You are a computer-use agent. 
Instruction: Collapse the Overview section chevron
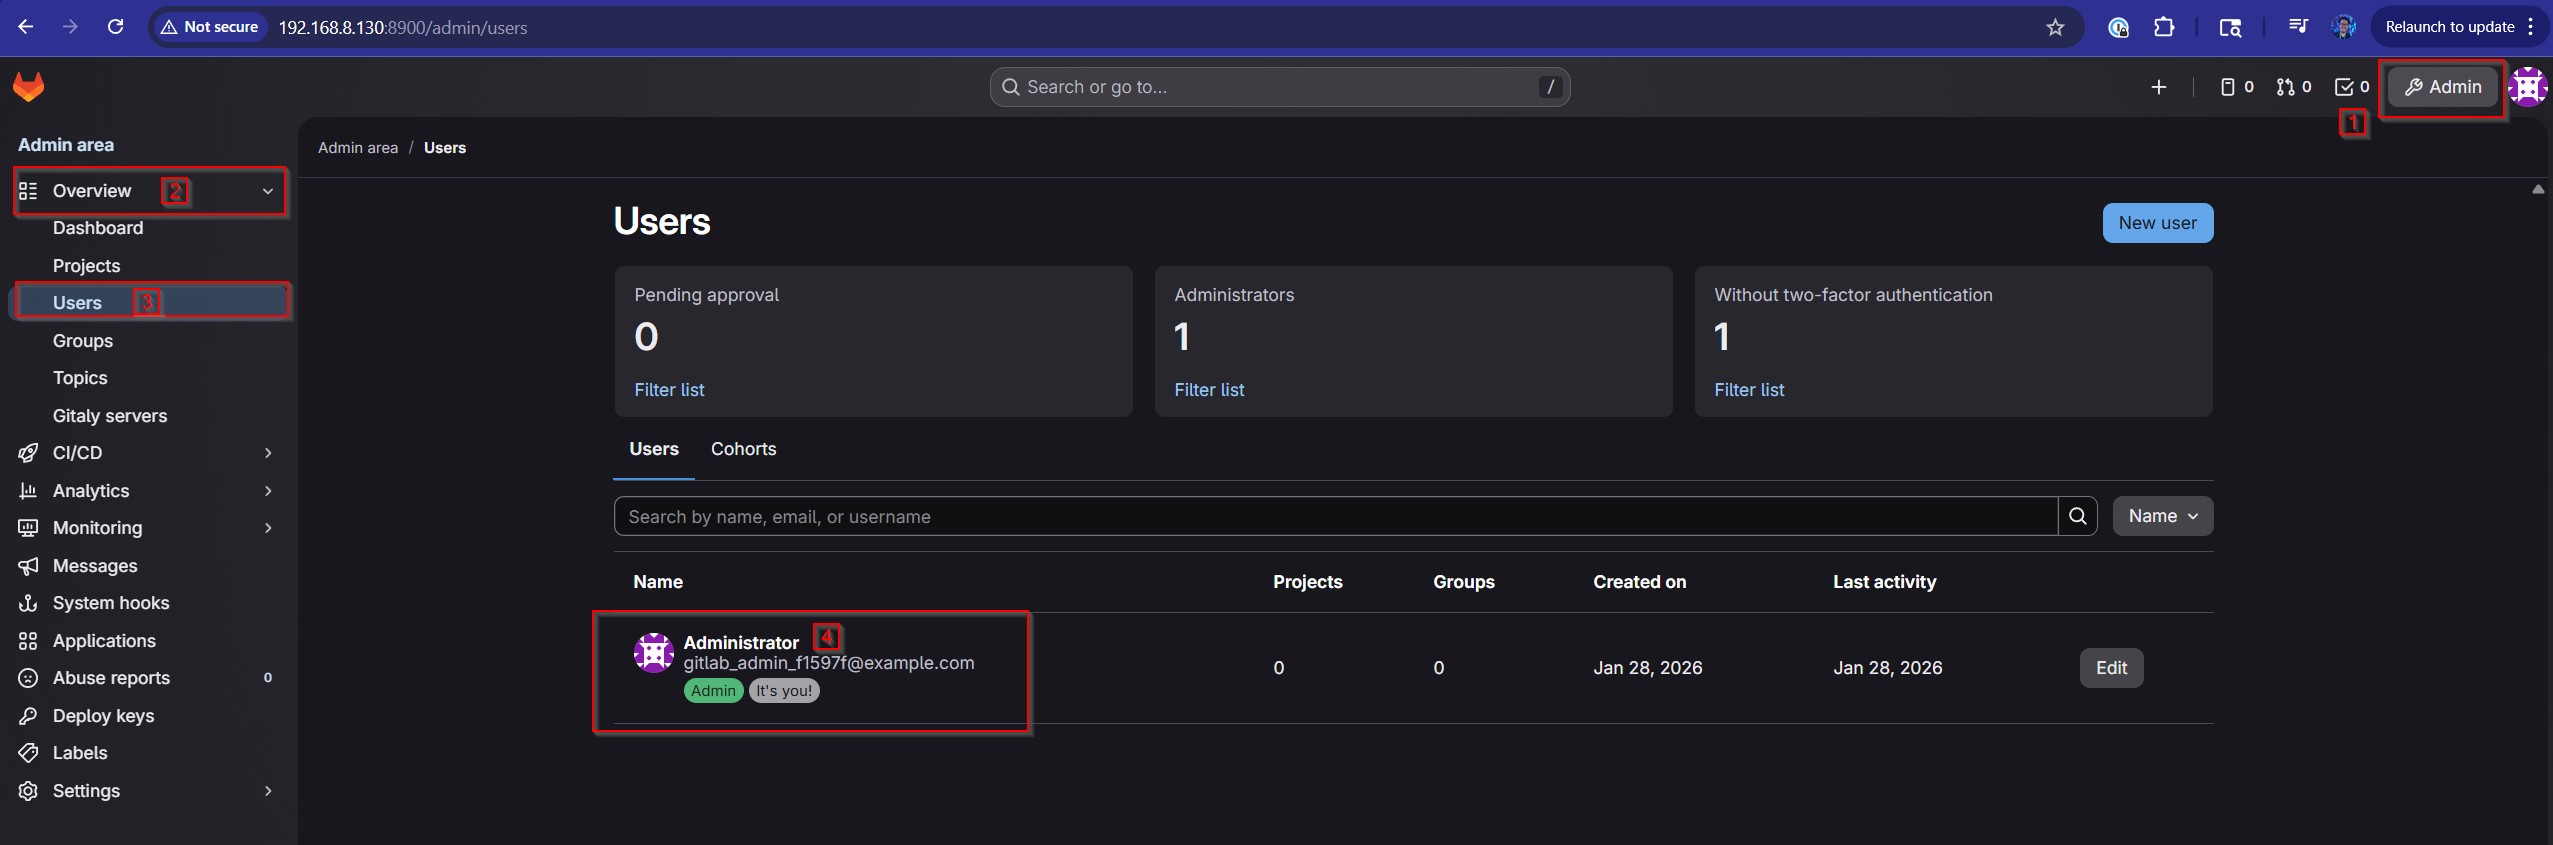click(268, 191)
